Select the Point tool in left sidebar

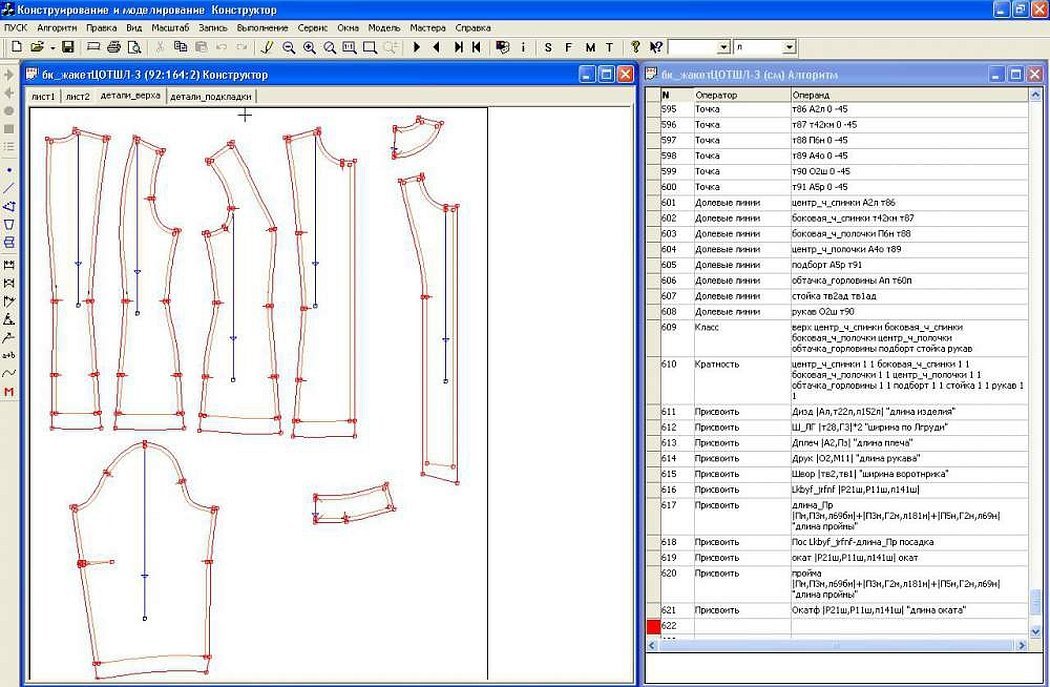point(9,170)
